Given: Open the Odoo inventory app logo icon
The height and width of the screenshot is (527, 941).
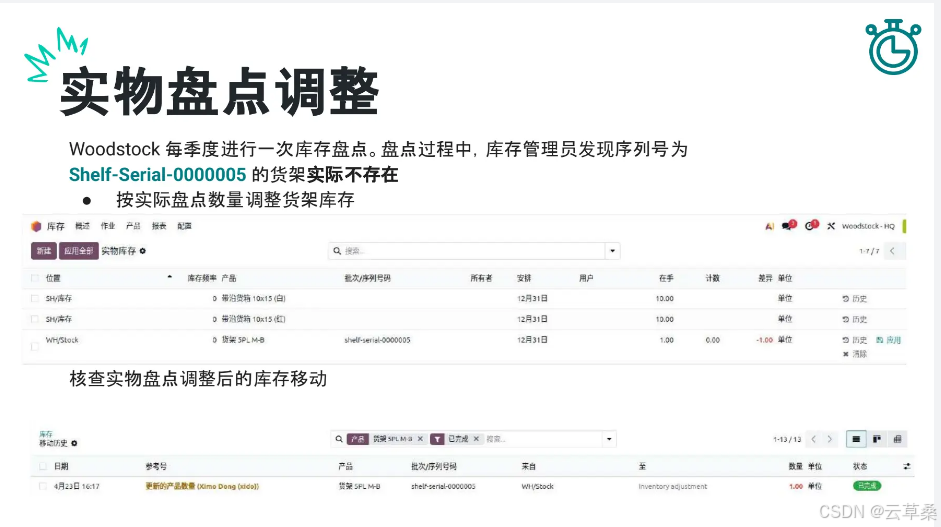Looking at the screenshot, I should [x=36, y=226].
